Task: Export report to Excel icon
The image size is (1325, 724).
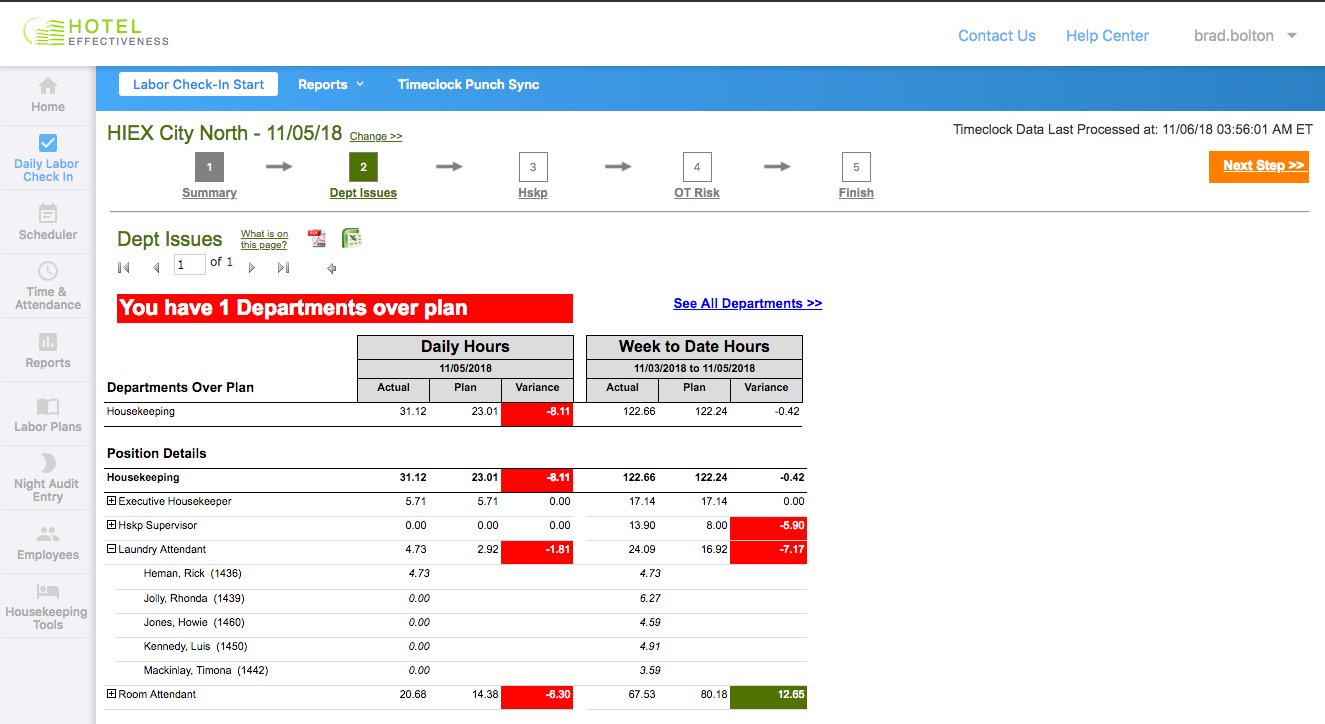Action: (351, 238)
